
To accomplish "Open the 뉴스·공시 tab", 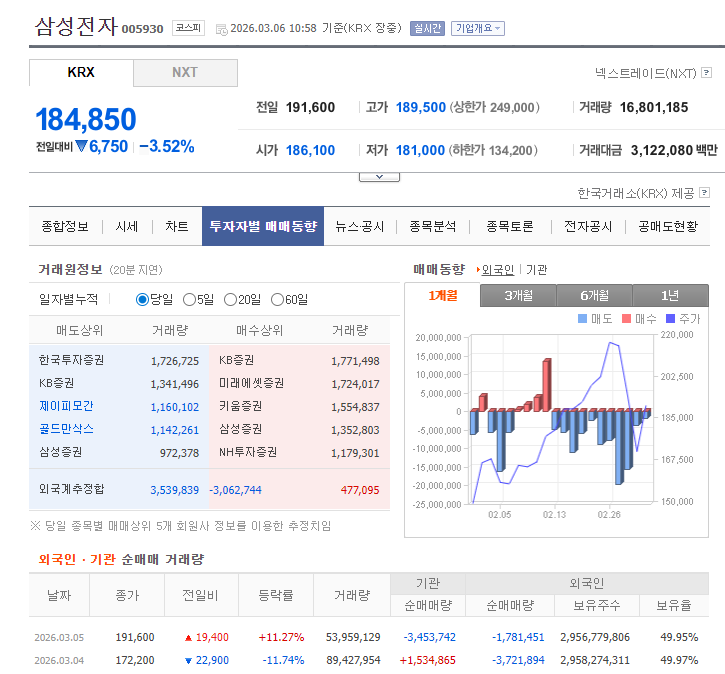I will (x=359, y=226).
